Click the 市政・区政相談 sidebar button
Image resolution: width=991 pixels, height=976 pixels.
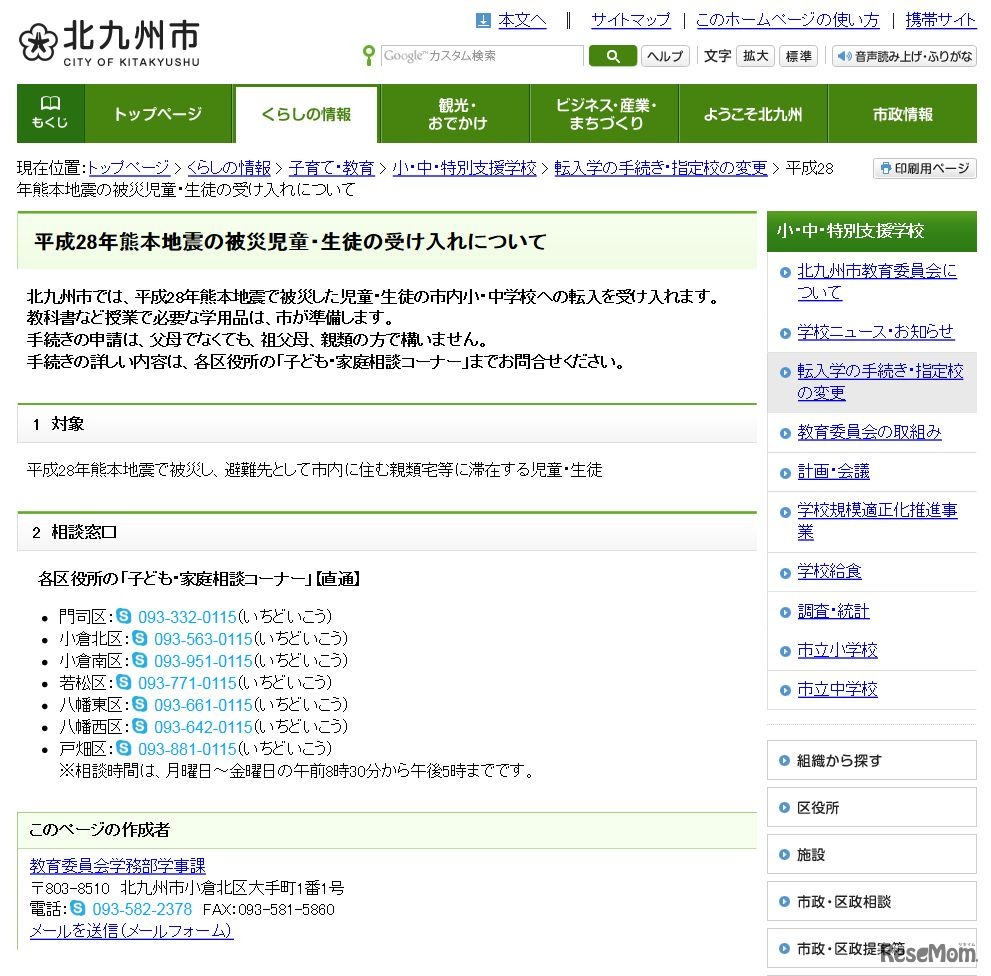pyautogui.click(x=872, y=901)
